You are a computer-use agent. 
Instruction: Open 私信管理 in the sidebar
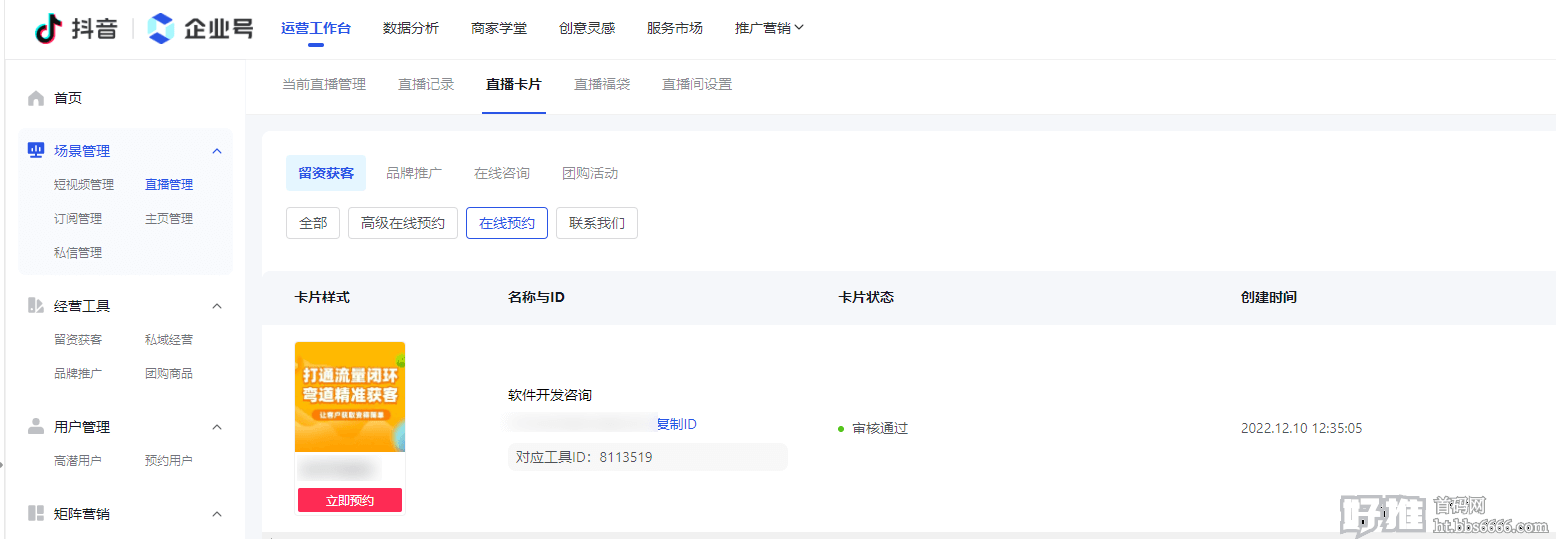[x=78, y=253]
